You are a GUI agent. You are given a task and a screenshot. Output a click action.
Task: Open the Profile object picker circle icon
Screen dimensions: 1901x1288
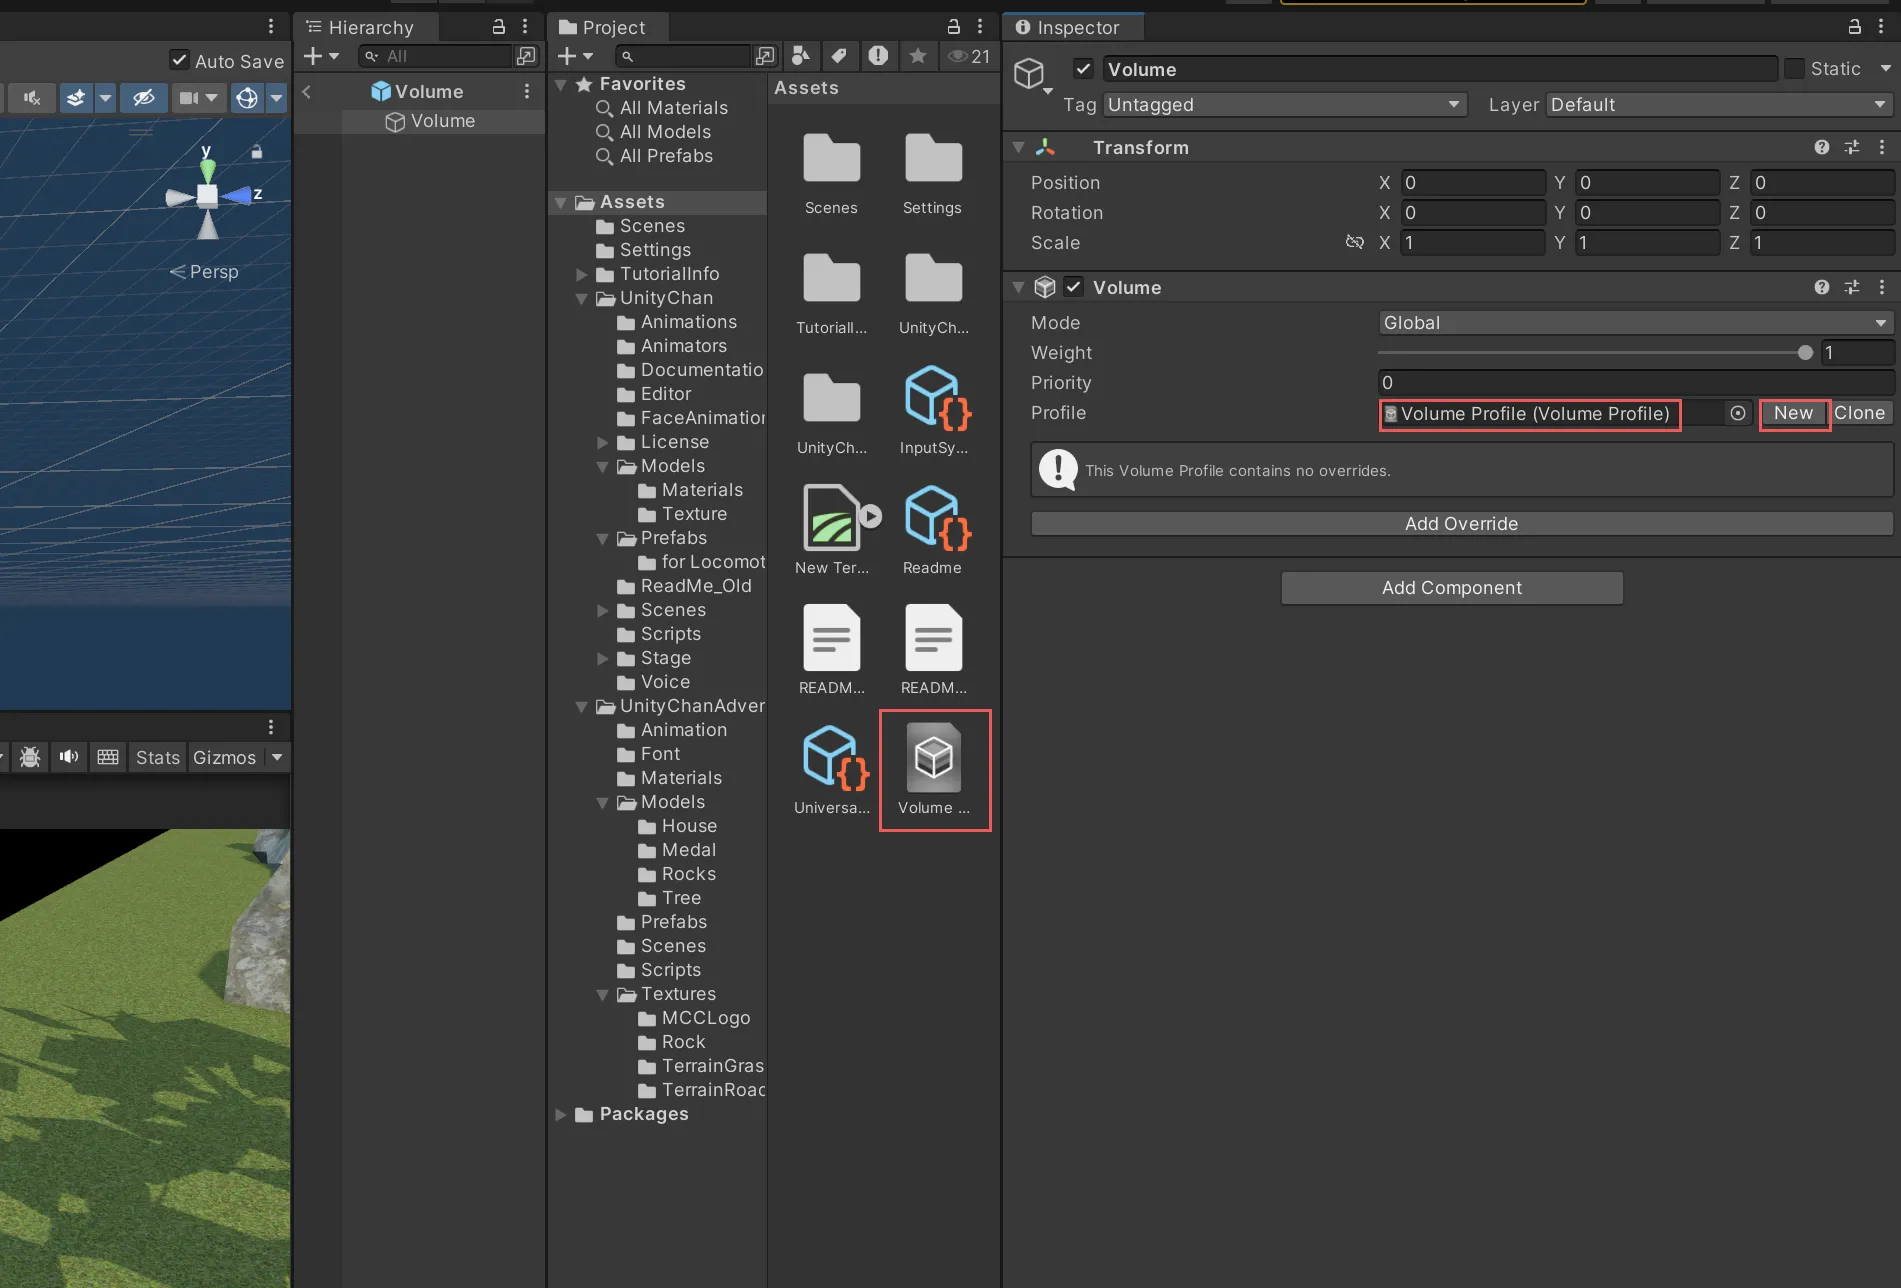[1738, 413]
